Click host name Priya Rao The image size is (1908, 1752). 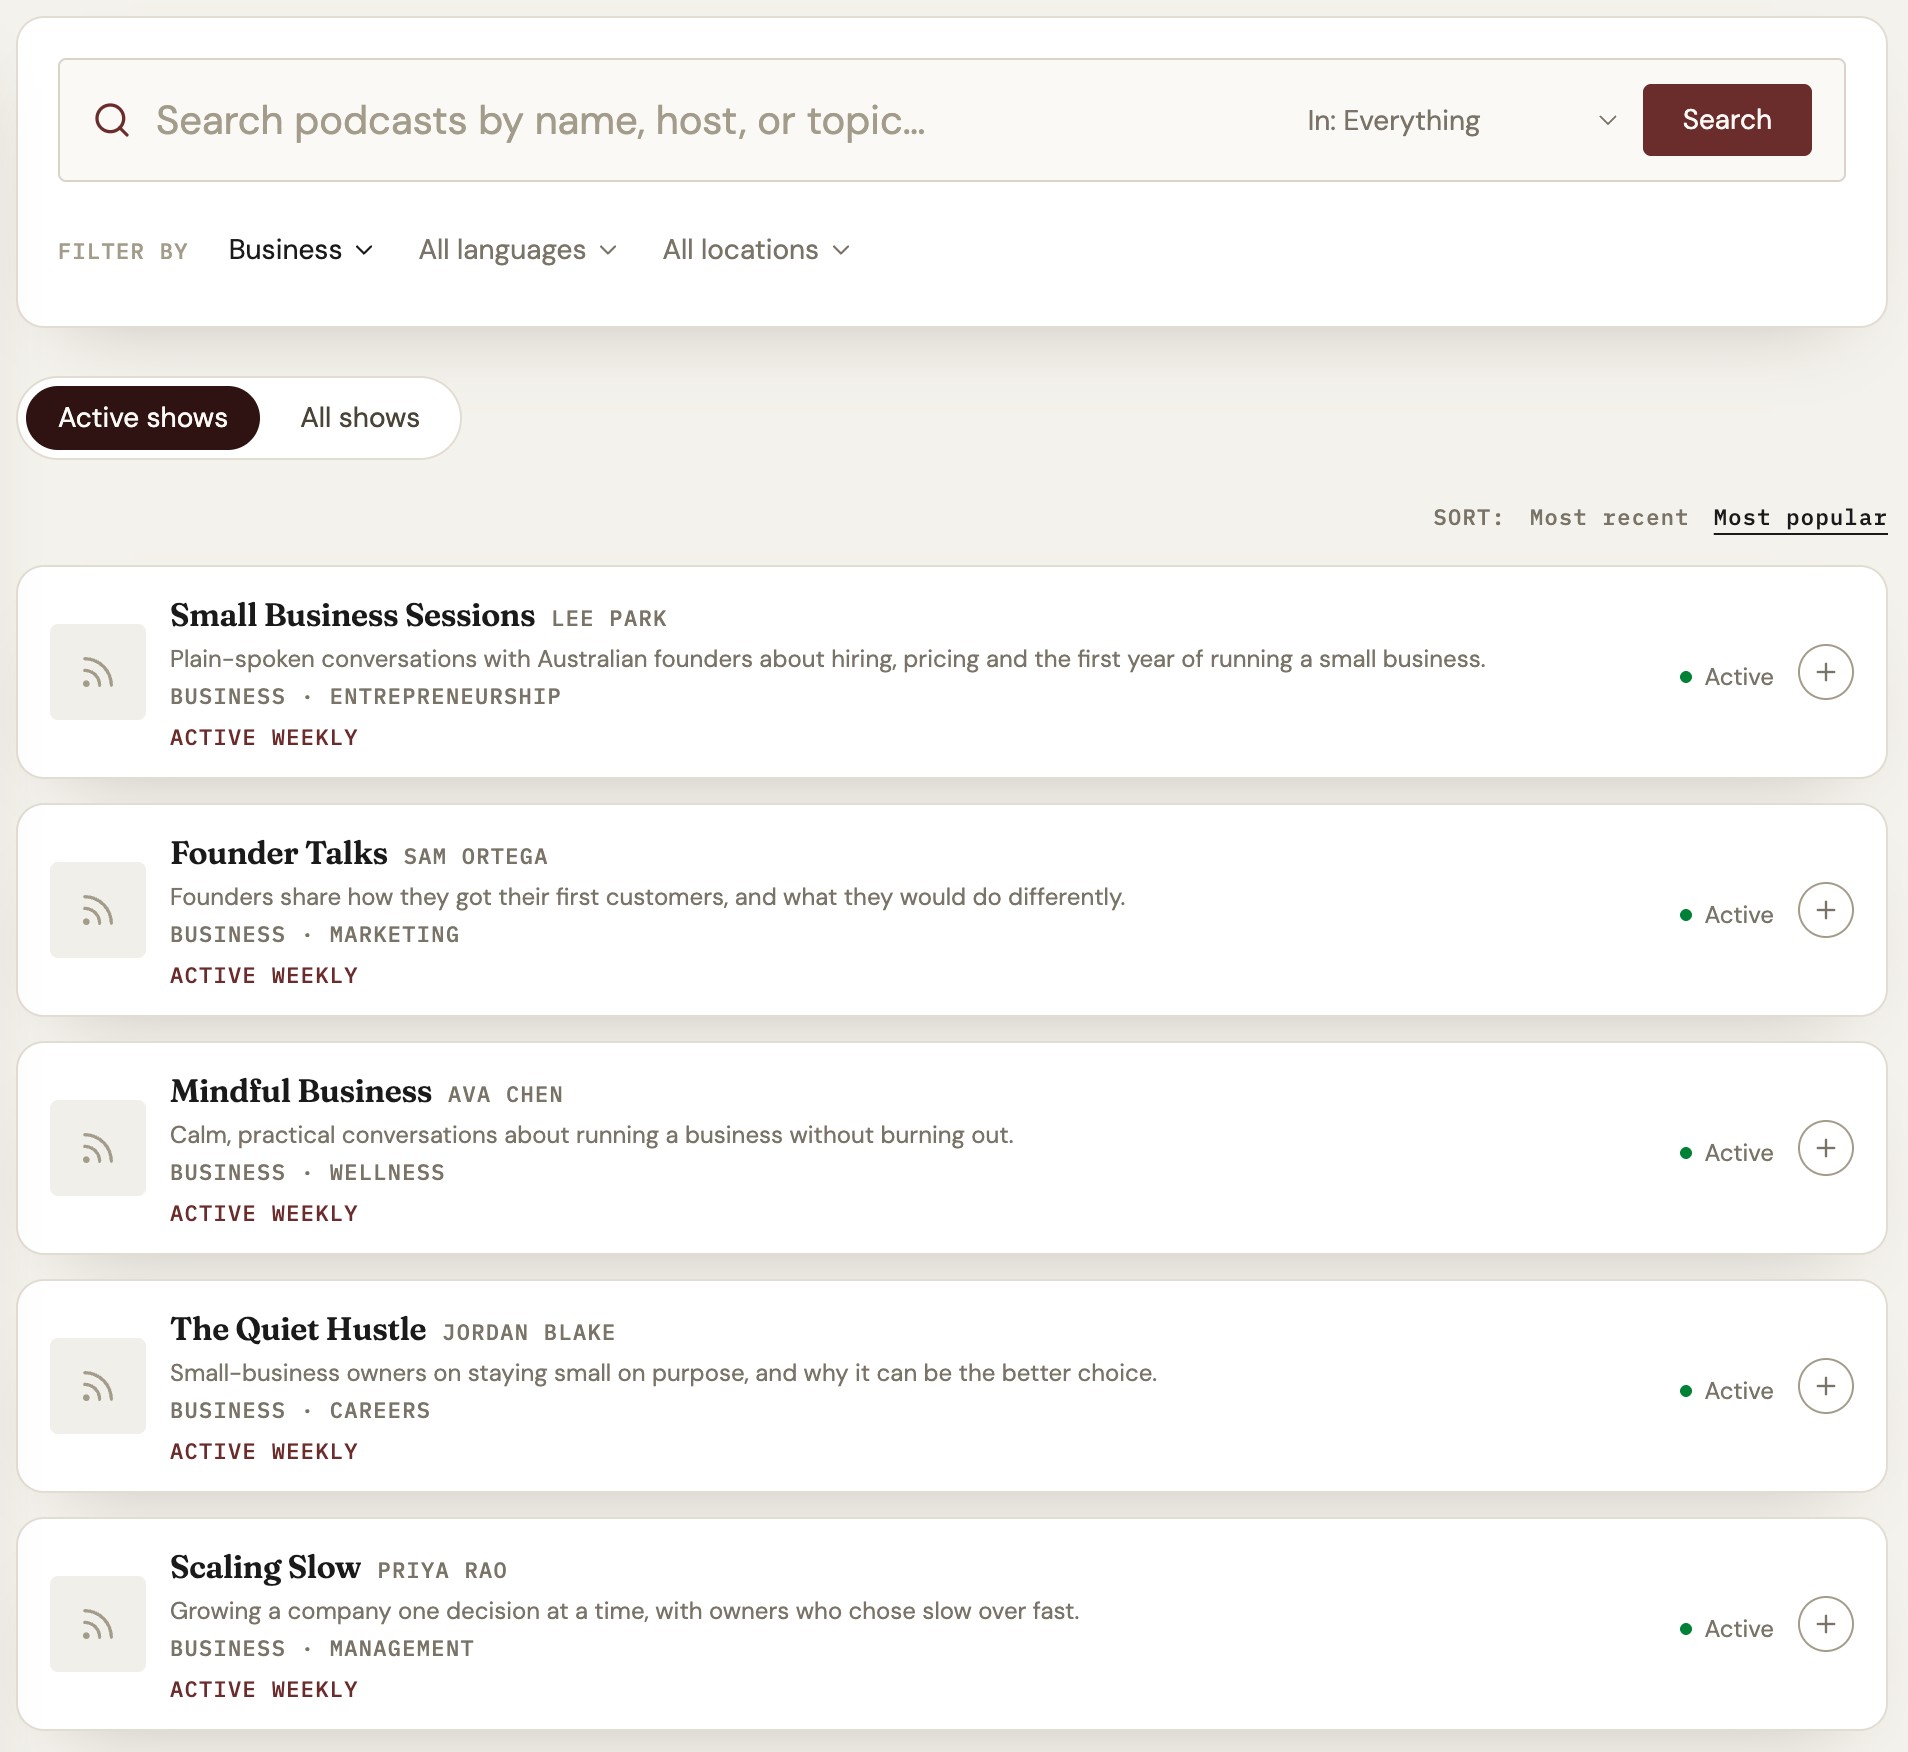tap(442, 1571)
